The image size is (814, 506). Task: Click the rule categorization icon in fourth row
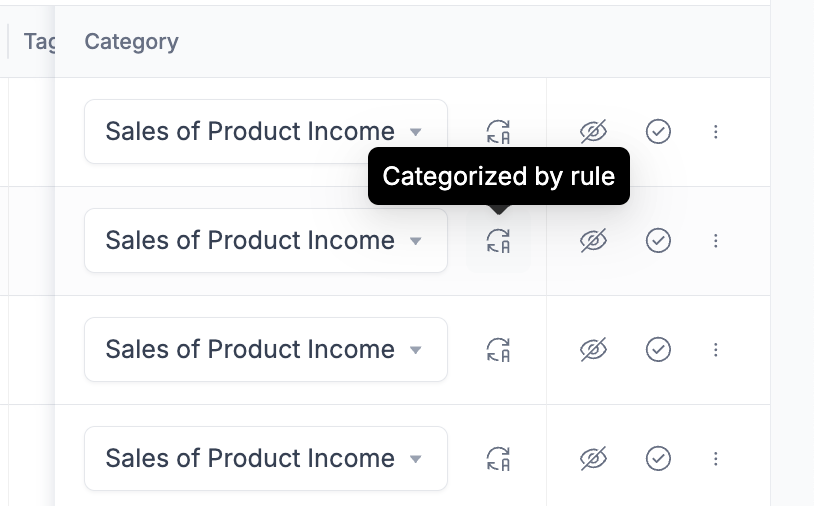(x=498, y=459)
